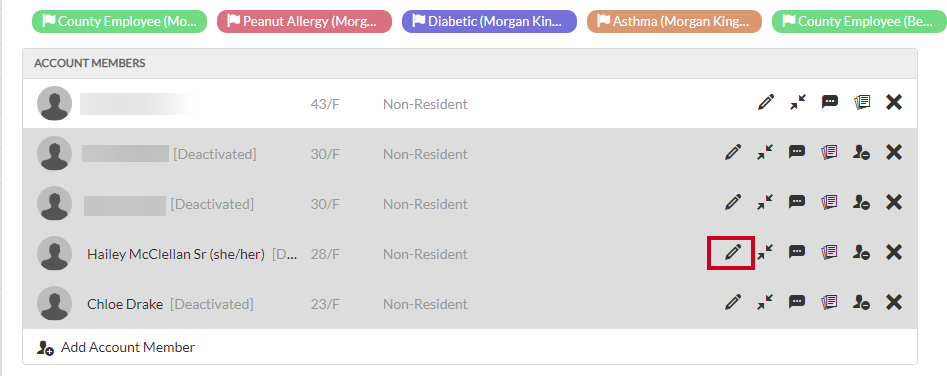Delete Hailey McClellan Sr with the X icon
947x376 pixels.
pos(894,252)
